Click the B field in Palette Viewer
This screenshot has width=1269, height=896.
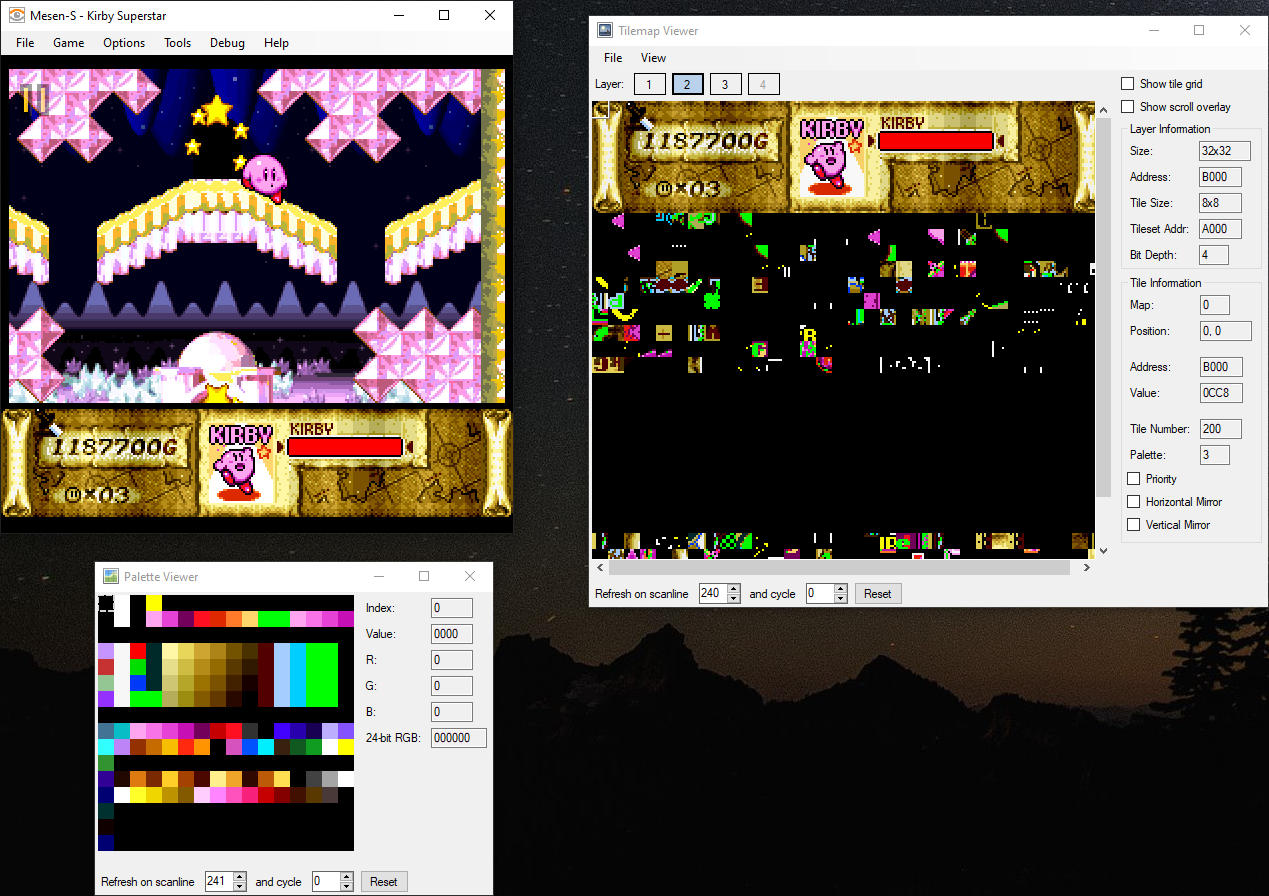[x=452, y=712]
